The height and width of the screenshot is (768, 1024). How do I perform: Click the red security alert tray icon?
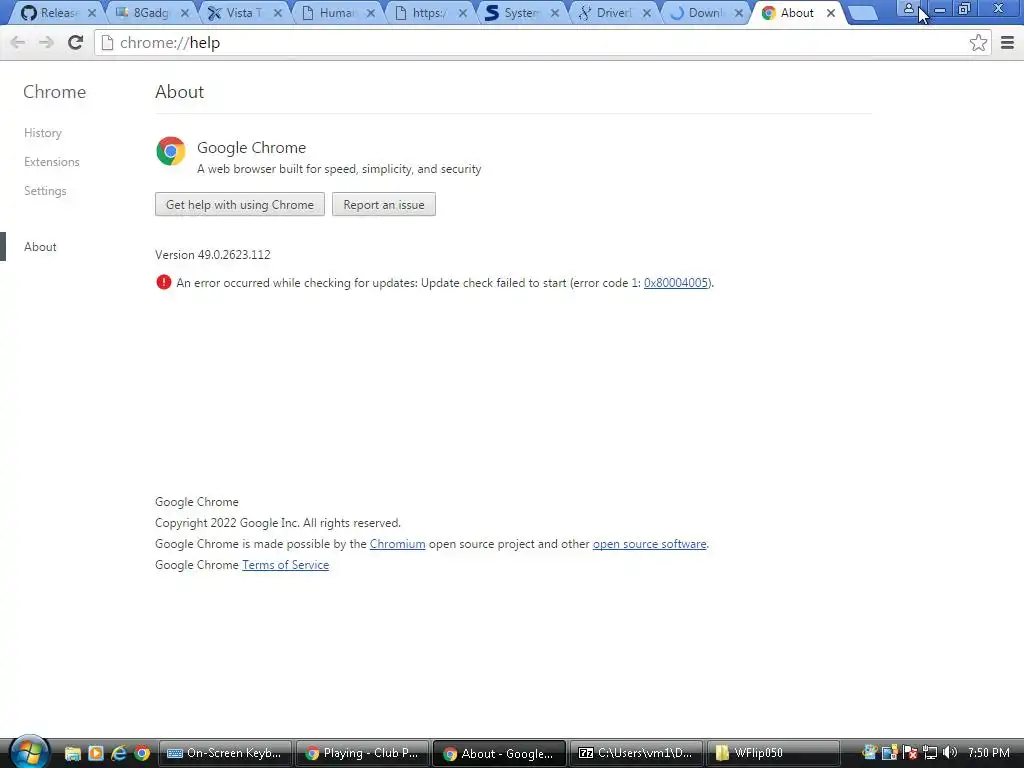[910, 753]
